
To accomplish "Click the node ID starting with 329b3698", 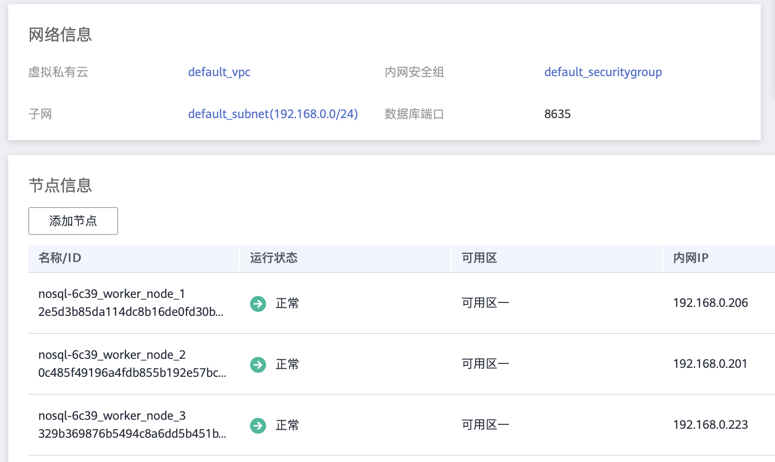I will click(x=132, y=434).
